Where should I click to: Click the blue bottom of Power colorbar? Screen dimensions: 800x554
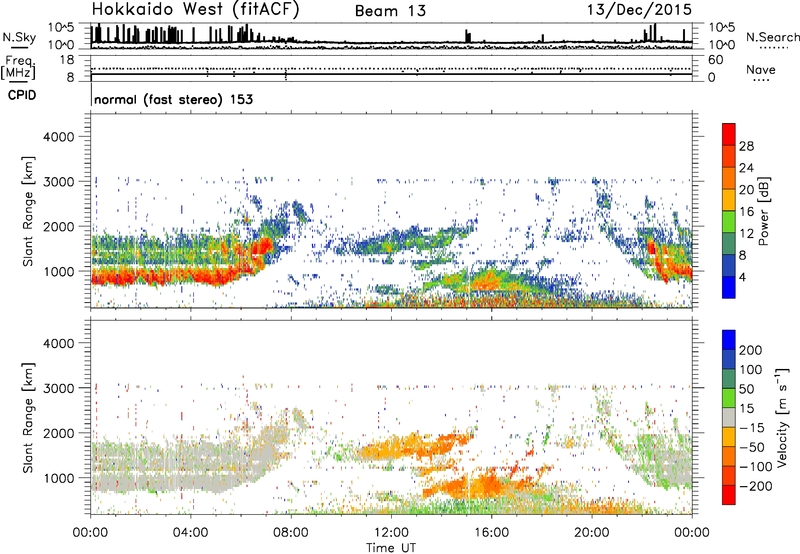pyautogui.click(x=729, y=287)
